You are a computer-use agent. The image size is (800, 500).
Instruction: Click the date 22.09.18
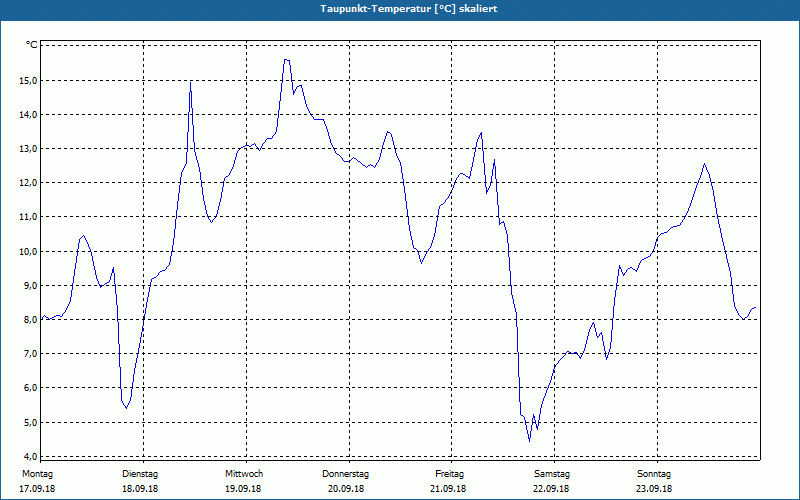551,489
